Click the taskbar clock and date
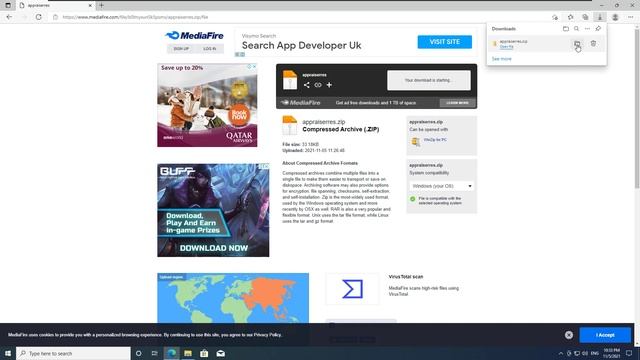Image resolution: width=640 pixels, height=360 pixels. (611, 353)
